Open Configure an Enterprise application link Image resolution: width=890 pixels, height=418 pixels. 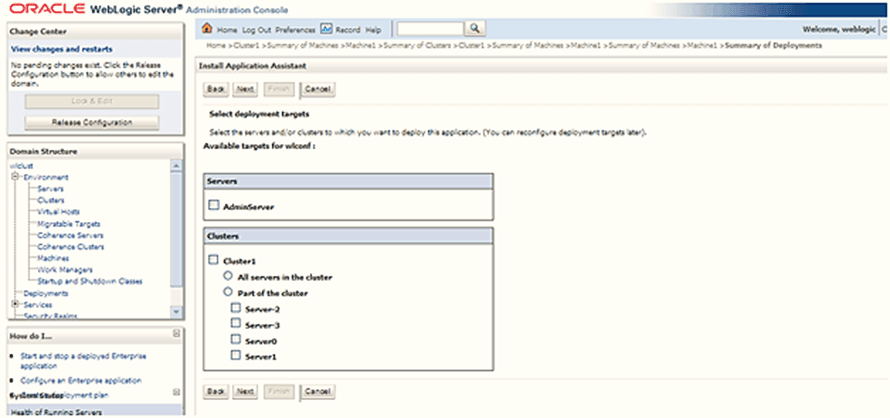tap(81, 380)
